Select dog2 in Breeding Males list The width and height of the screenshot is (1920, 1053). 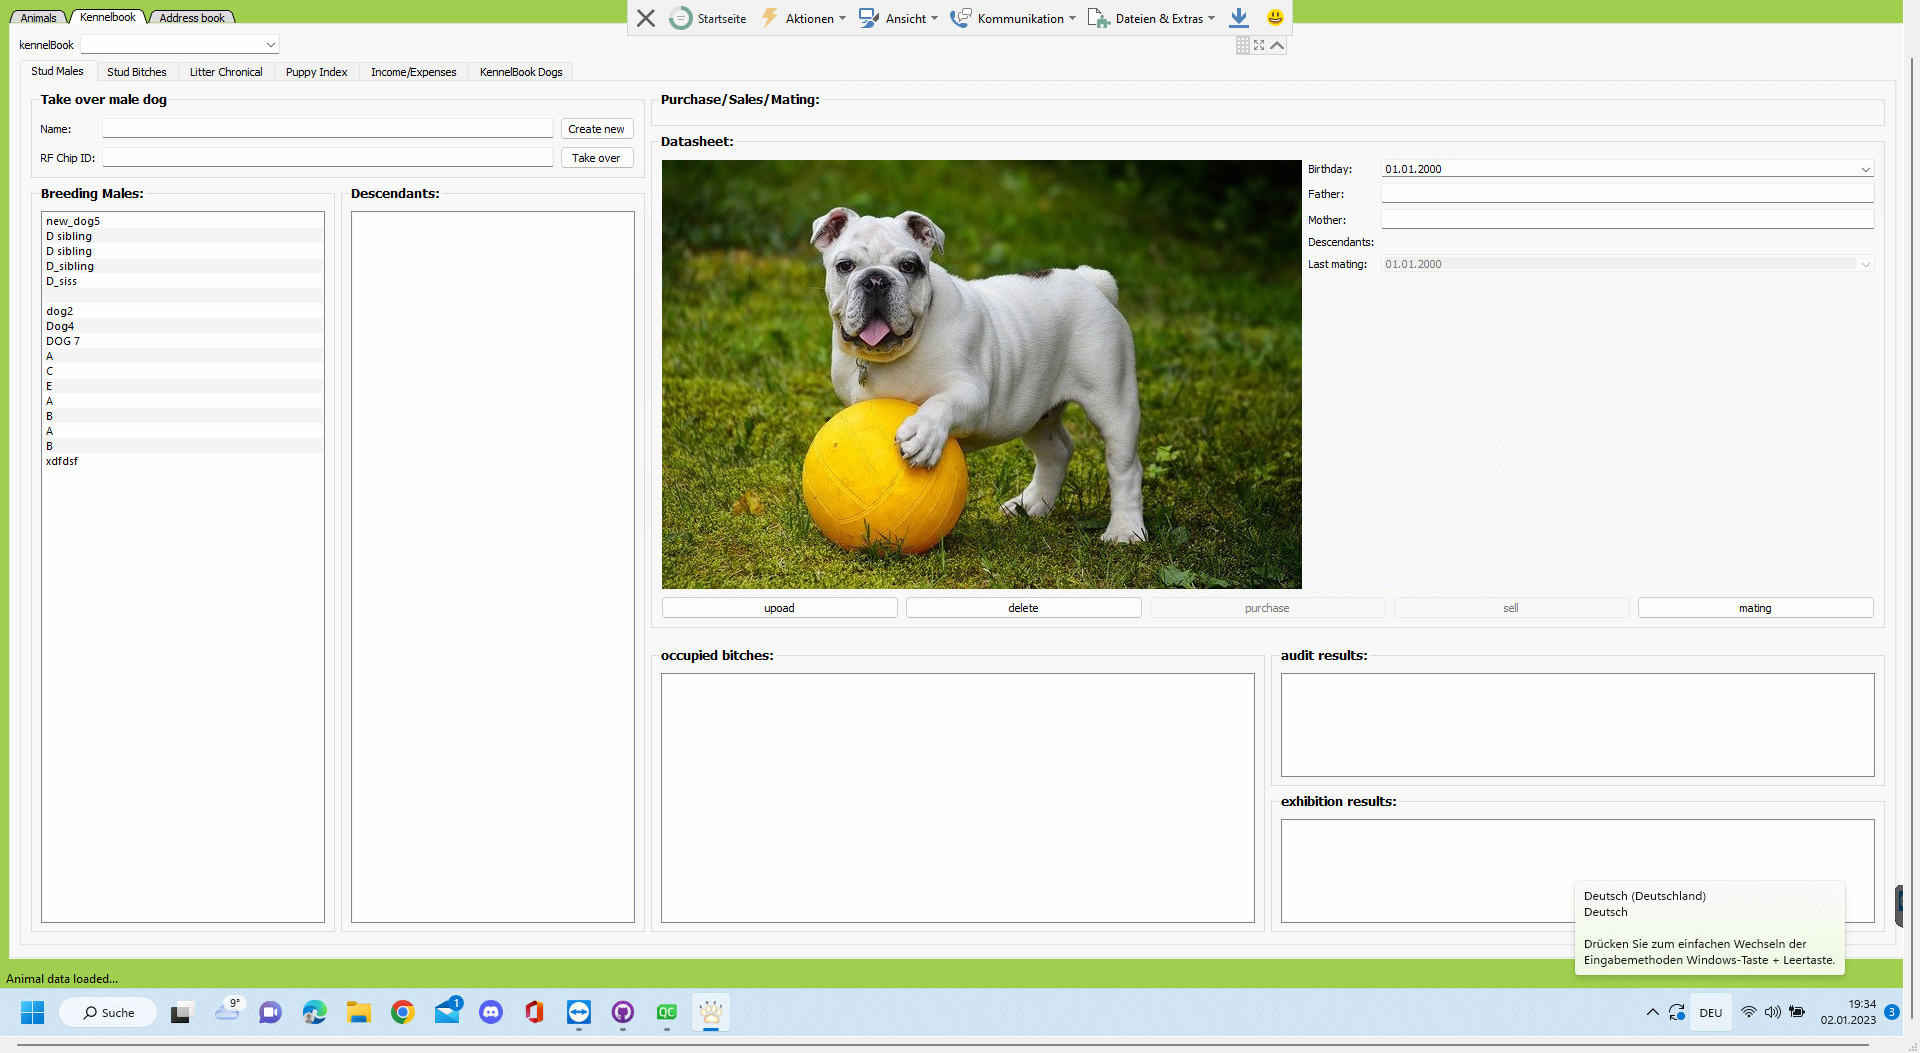(183, 311)
